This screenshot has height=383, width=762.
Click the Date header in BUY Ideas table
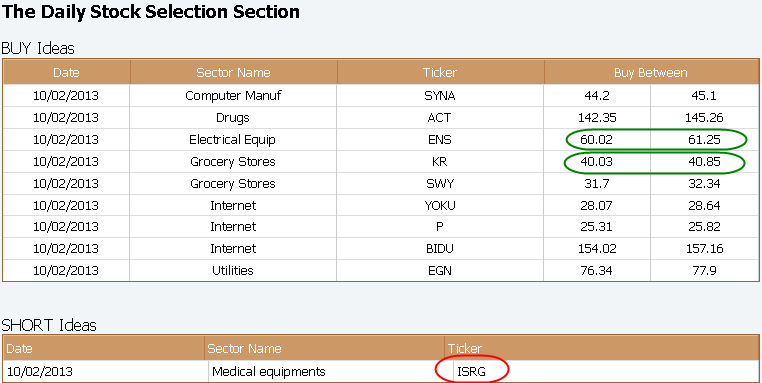[x=67, y=73]
